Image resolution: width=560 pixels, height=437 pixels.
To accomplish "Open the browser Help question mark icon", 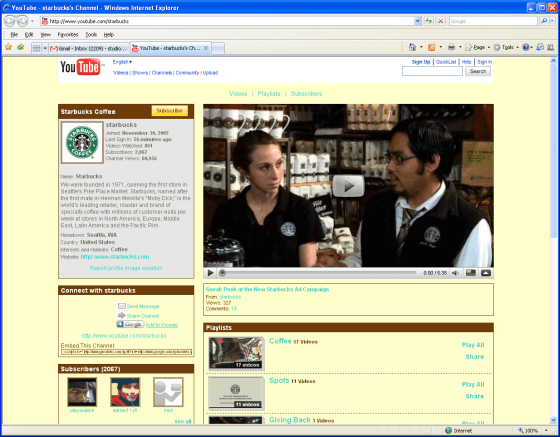I will point(525,47).
